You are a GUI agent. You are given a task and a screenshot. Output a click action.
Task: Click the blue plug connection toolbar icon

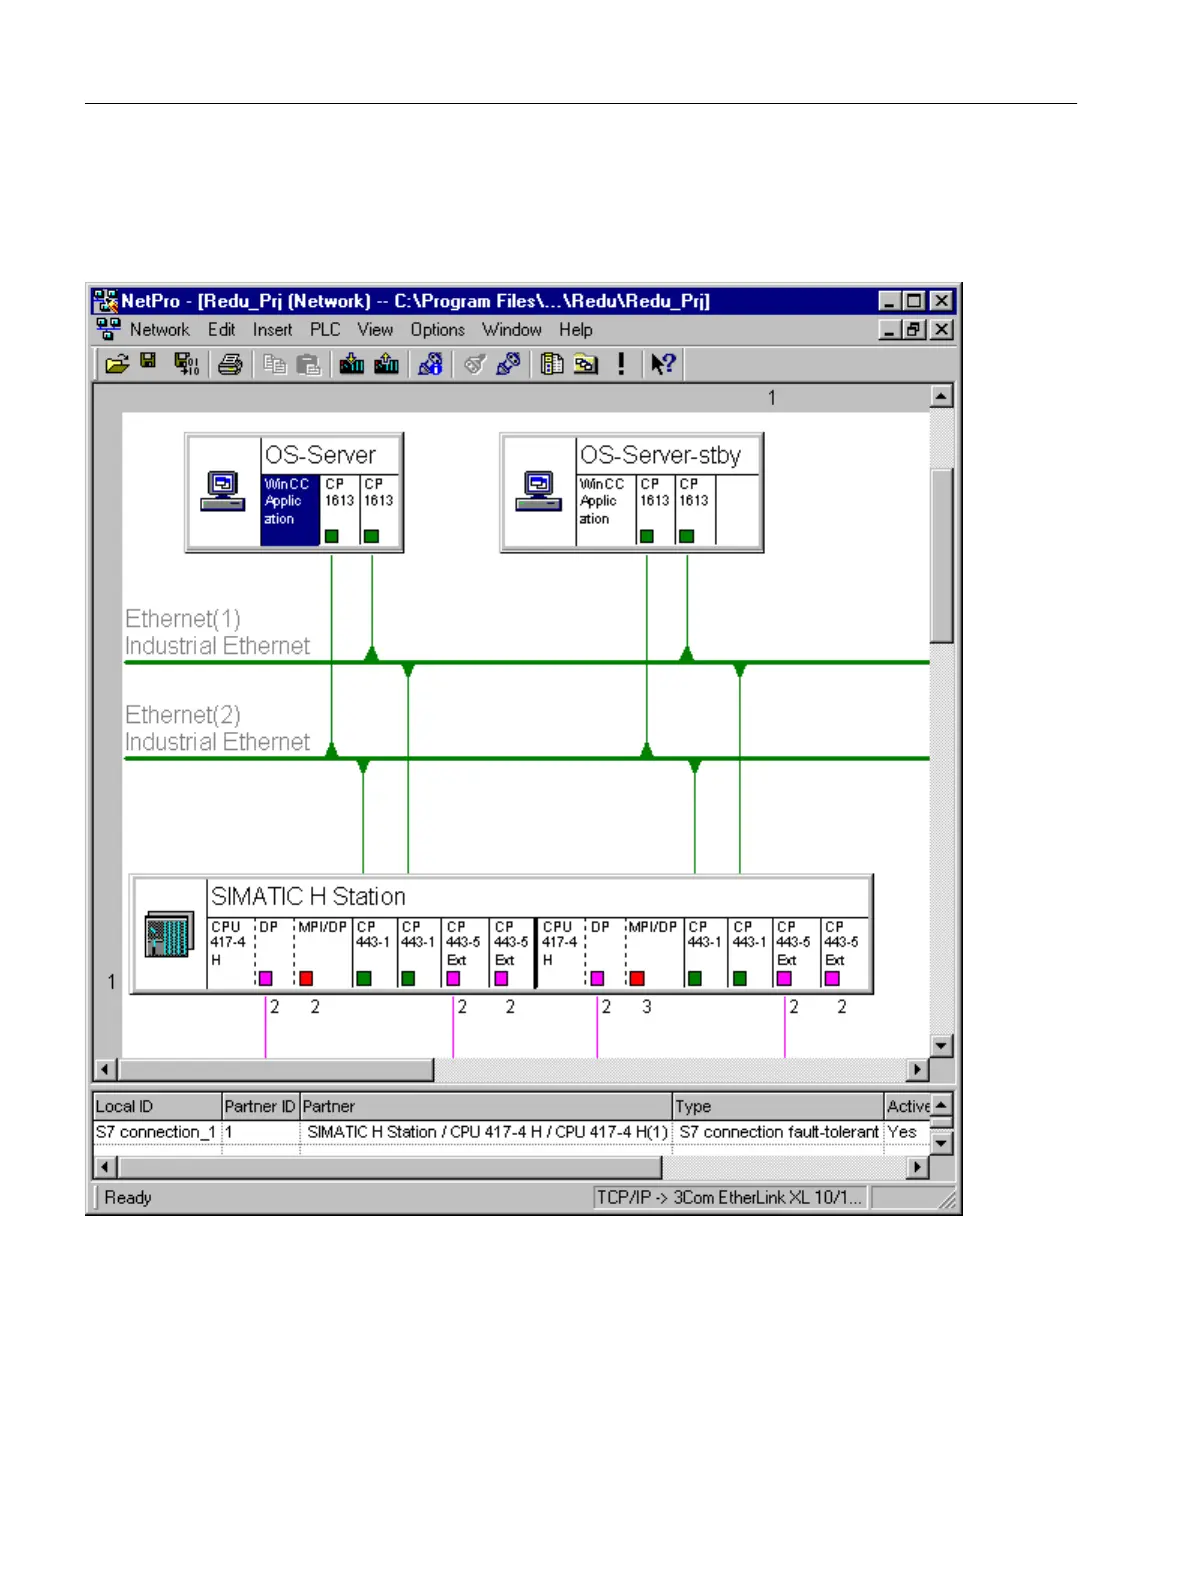pos(509,364)
